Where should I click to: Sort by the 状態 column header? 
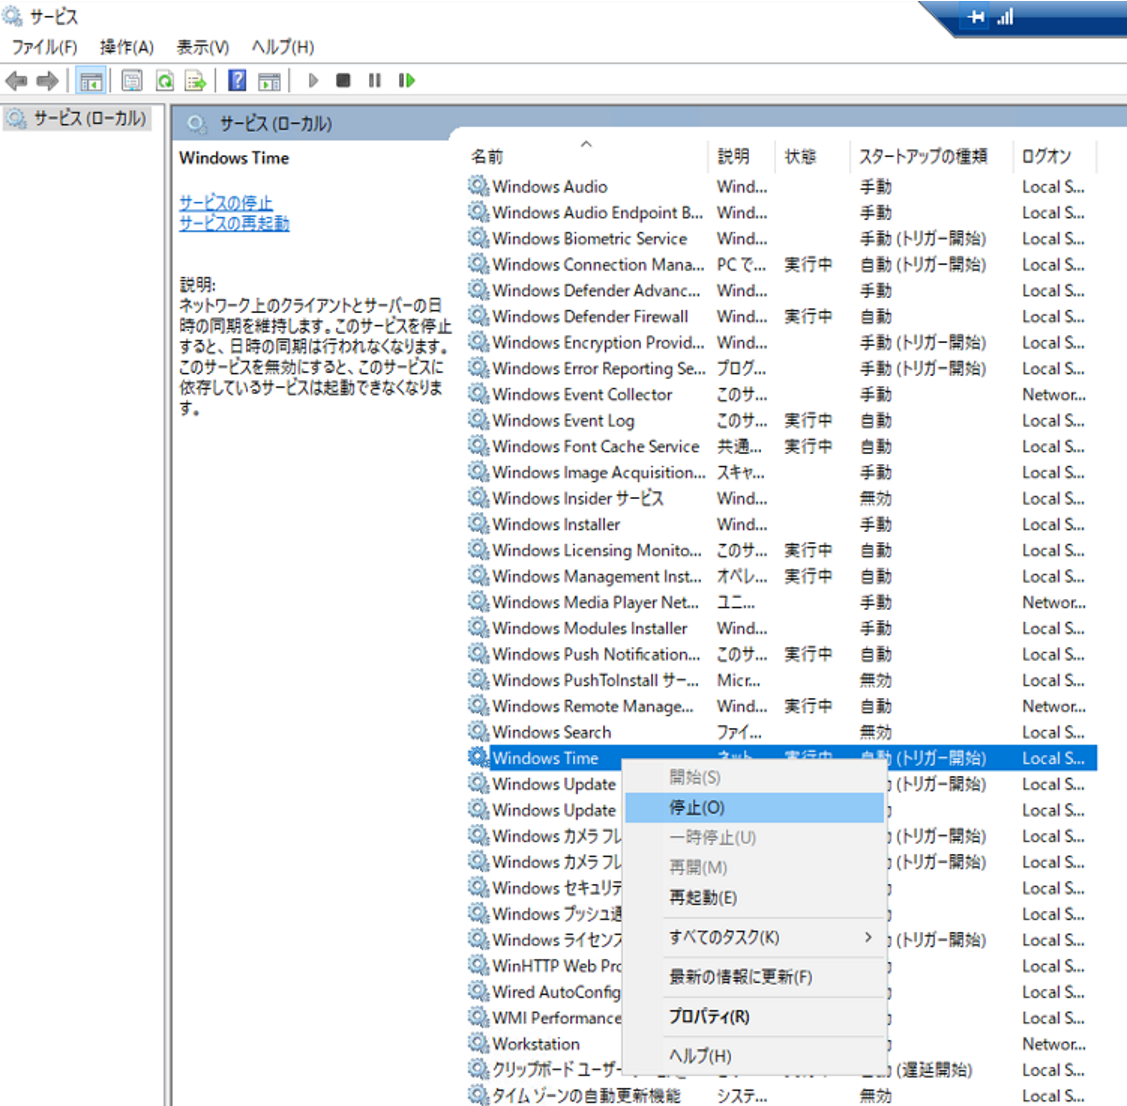(x=812, y=156)
